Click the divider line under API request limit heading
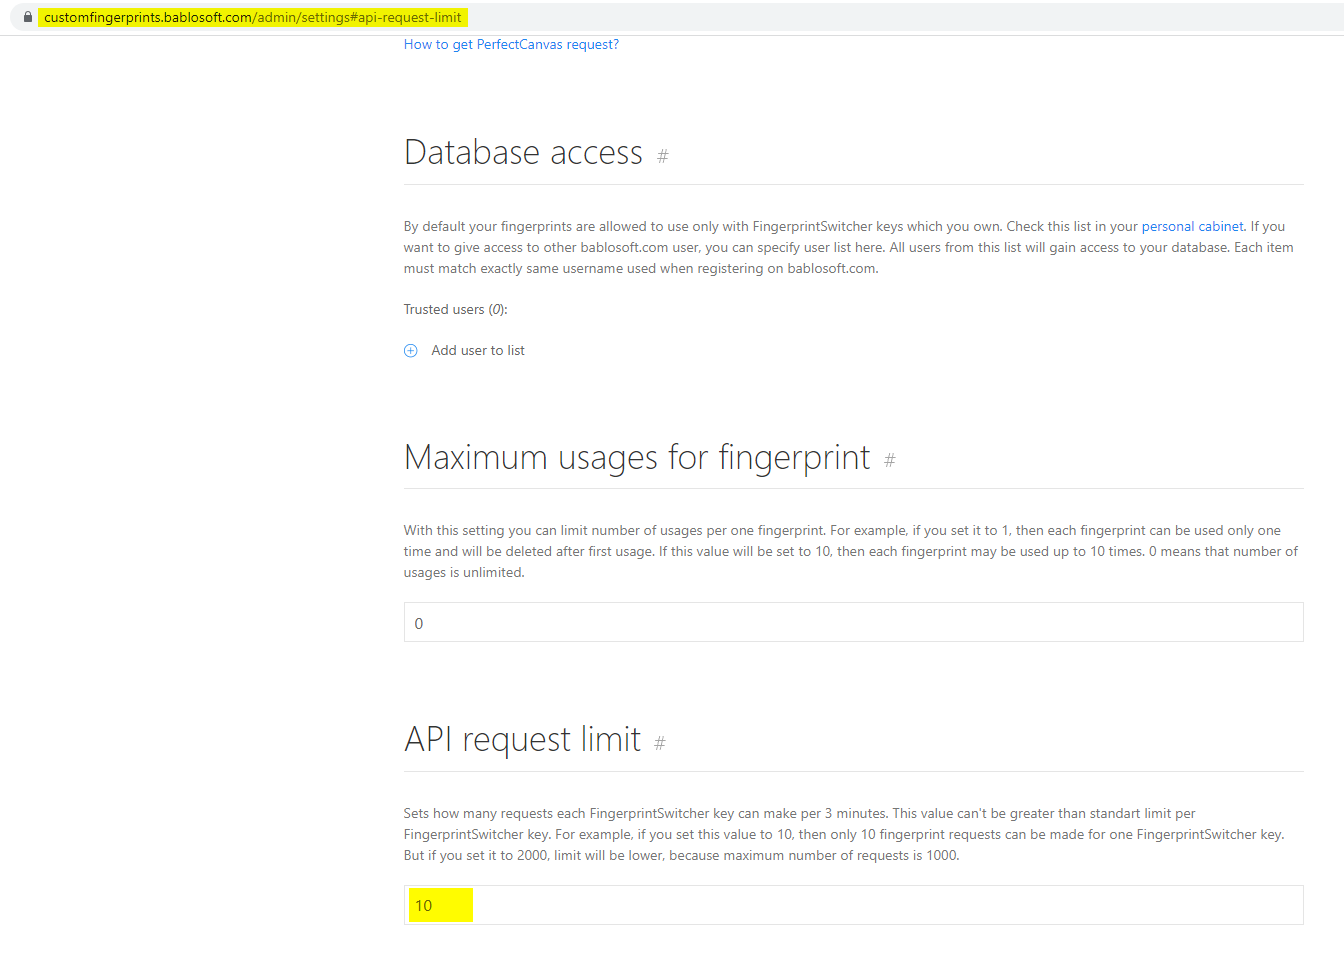 [x=853, y=771]
